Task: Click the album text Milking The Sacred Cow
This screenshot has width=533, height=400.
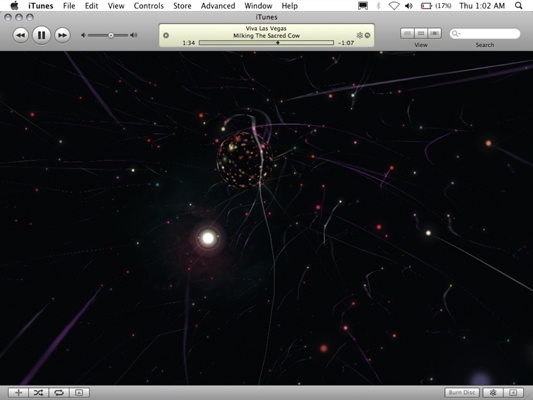Action: (266, 35)
